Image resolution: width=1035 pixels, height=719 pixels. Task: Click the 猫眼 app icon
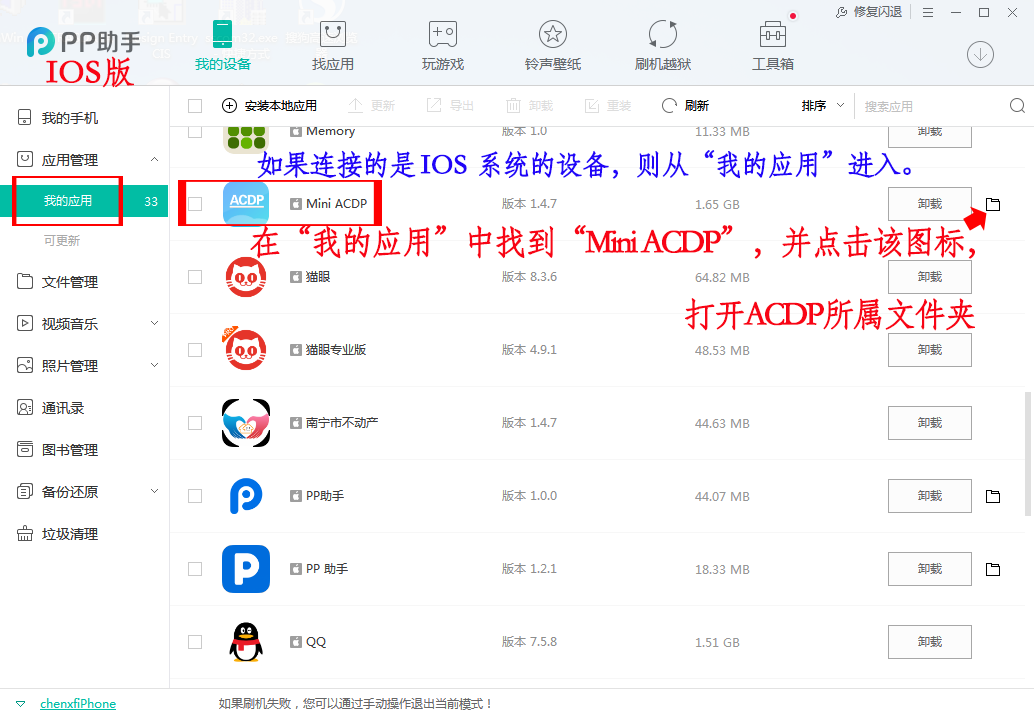(x=246, y=277)
